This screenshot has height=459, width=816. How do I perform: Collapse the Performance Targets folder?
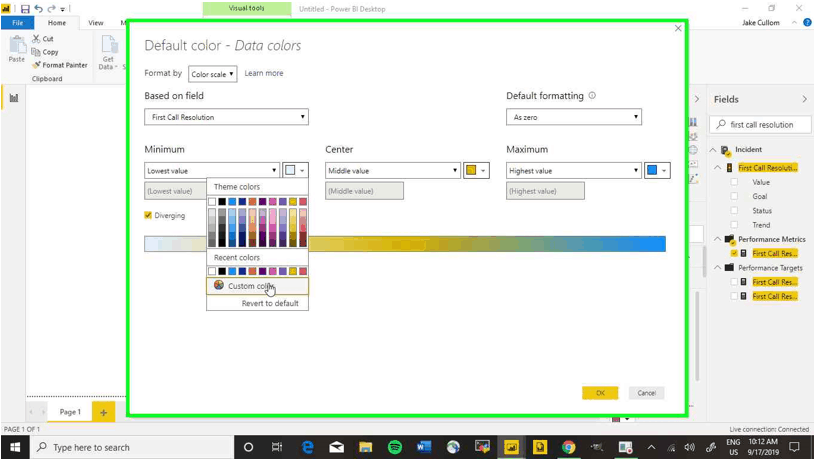coord(718,267)
